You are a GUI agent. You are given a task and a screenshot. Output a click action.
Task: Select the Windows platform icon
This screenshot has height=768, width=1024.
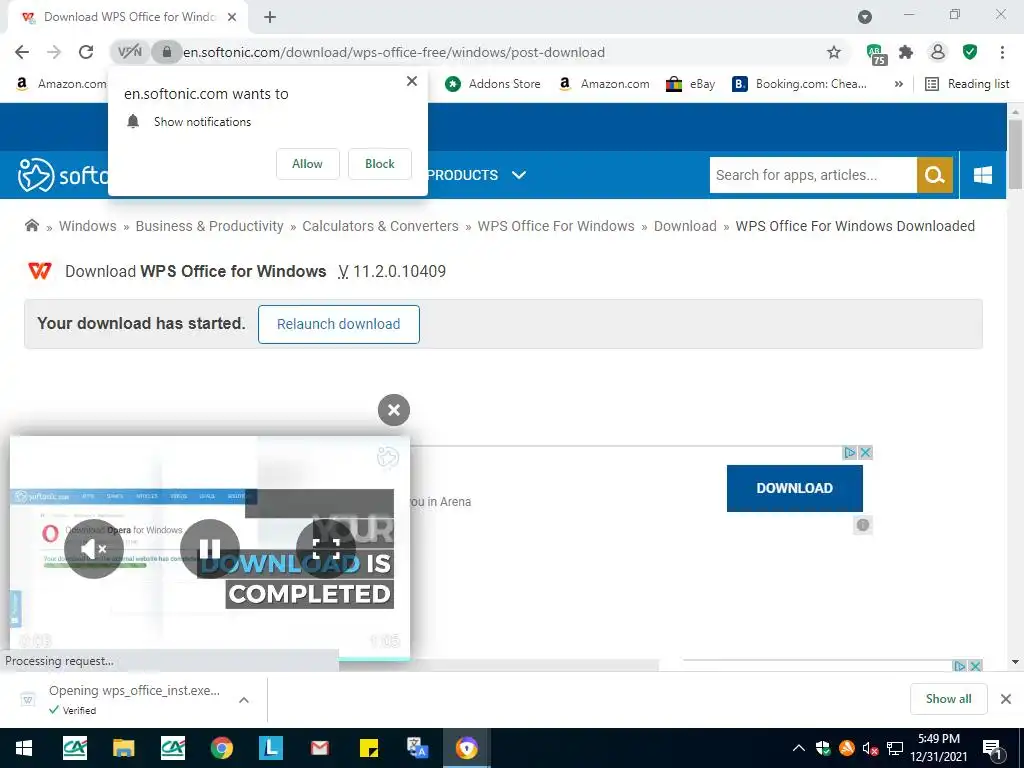point(982,175)
